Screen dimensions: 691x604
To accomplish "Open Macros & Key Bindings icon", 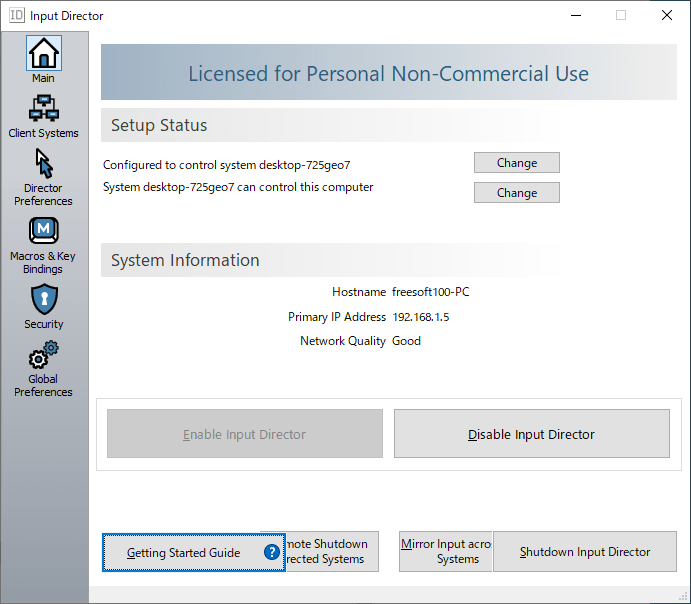I will (44, 230).
